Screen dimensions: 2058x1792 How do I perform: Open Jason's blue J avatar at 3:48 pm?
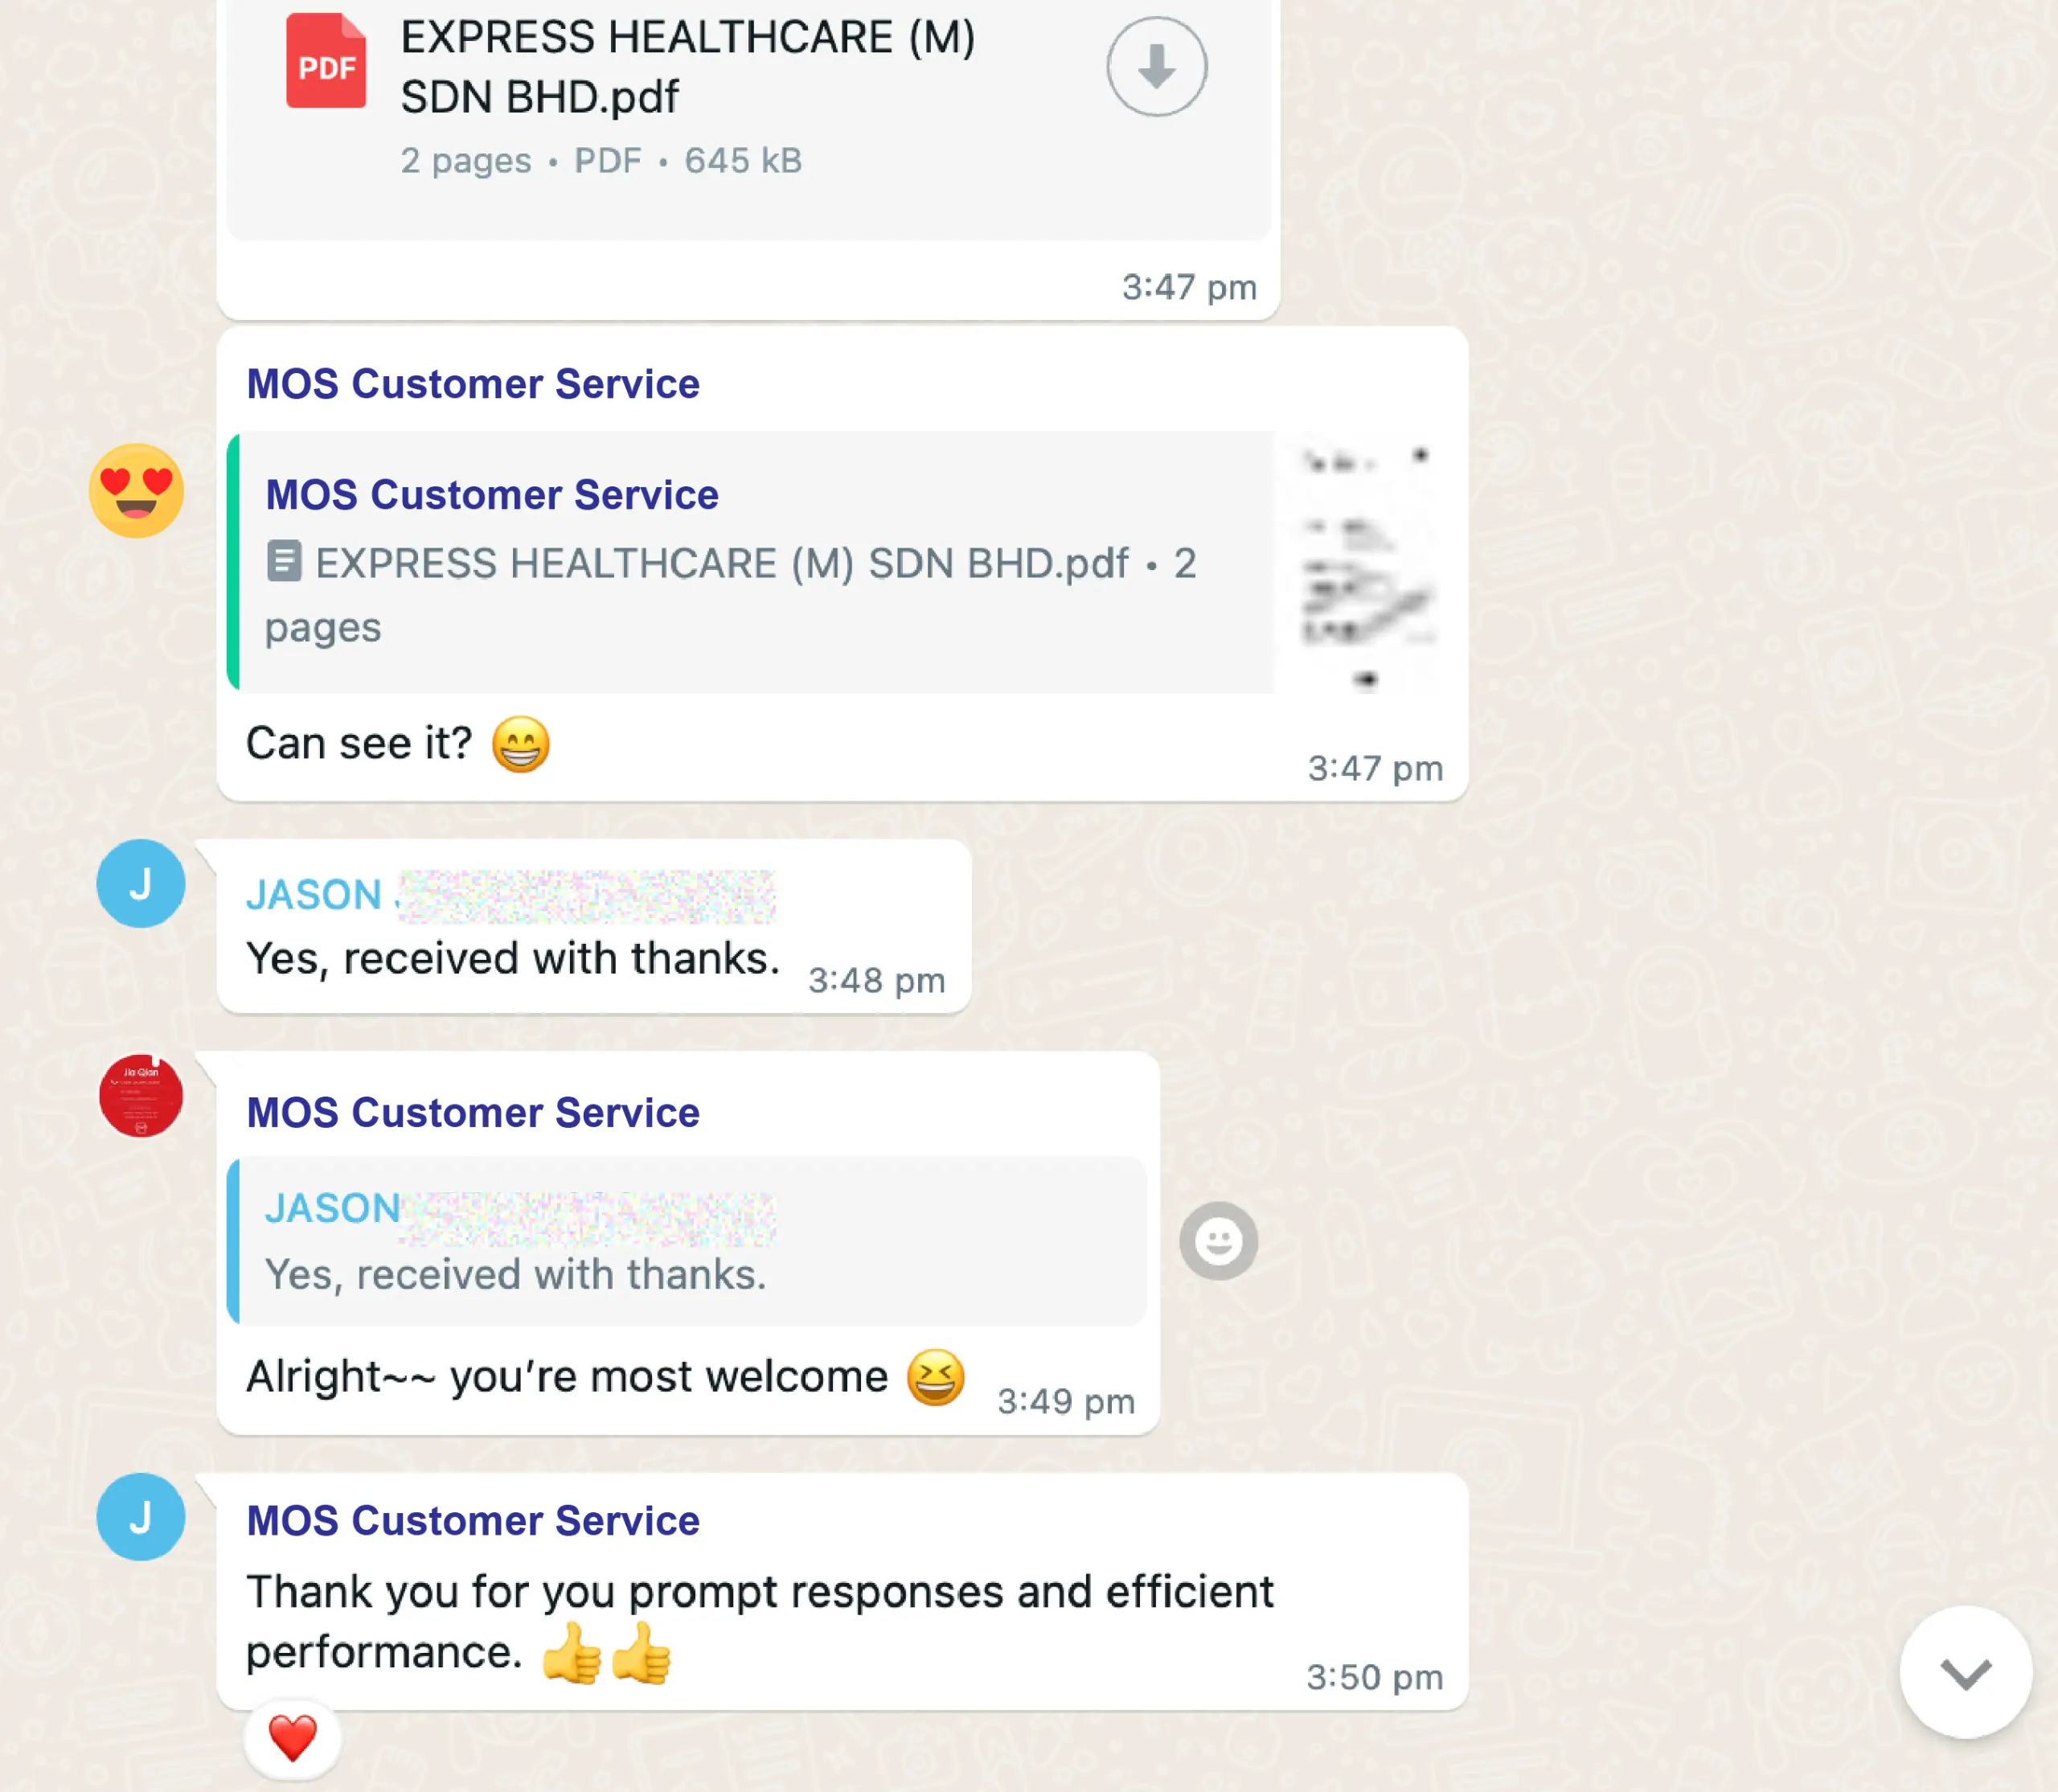tap(141, 883)
